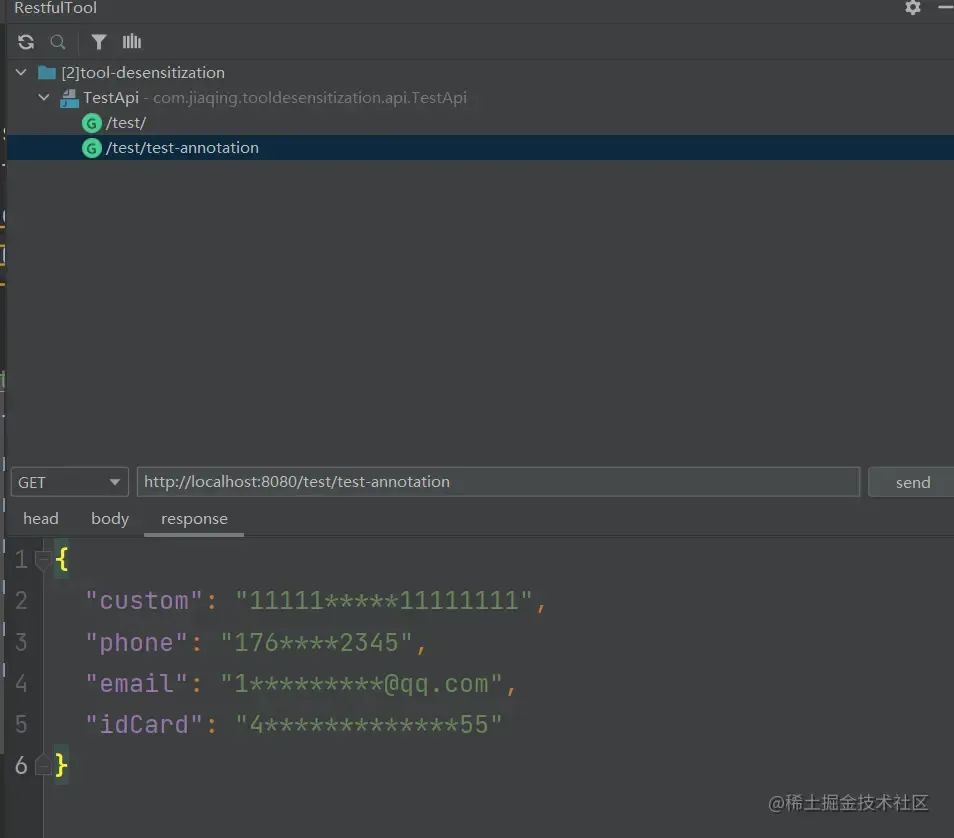This screenshot has width=954, height=838.
Task: Open the search icon in RestfulTool toolbar
Action: click(58, 42)
